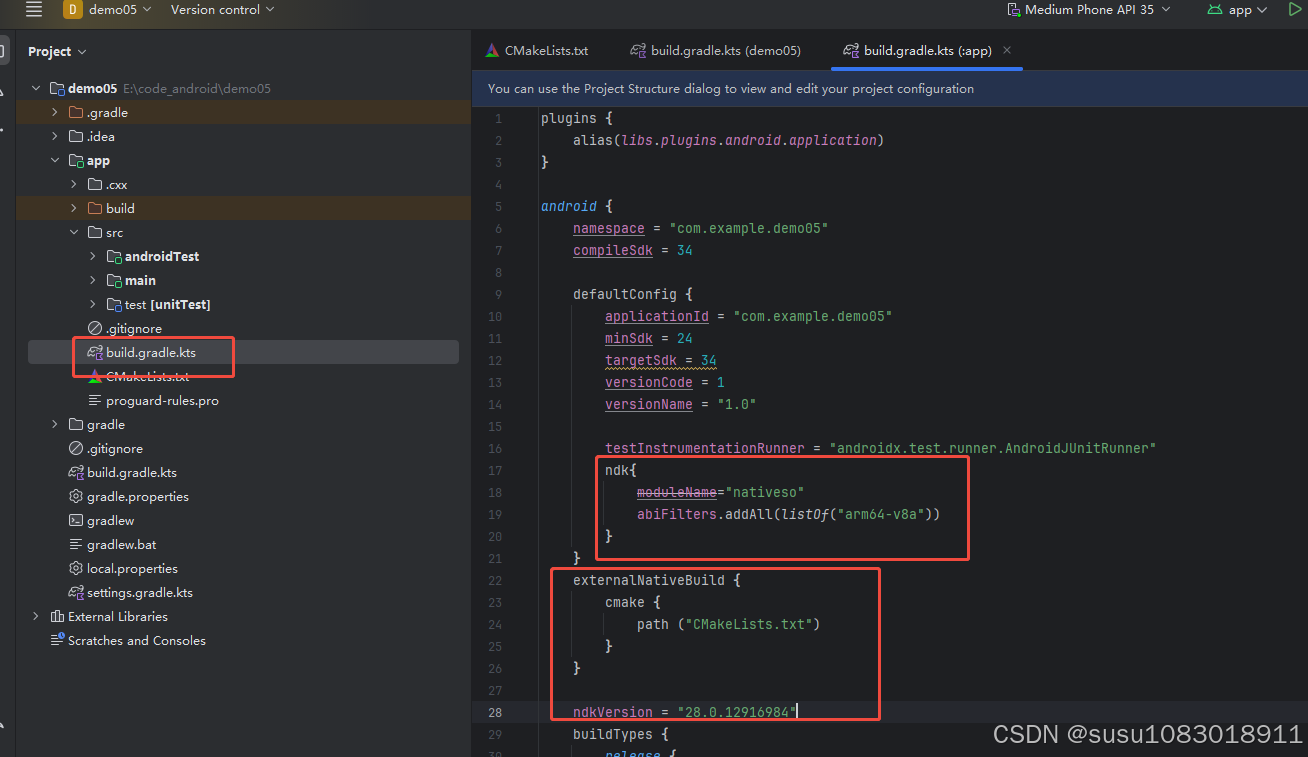Viewport: 1308px width, 757px height.
Task: Select settings.gradle.kts in project tree
Action: [139, 593]
